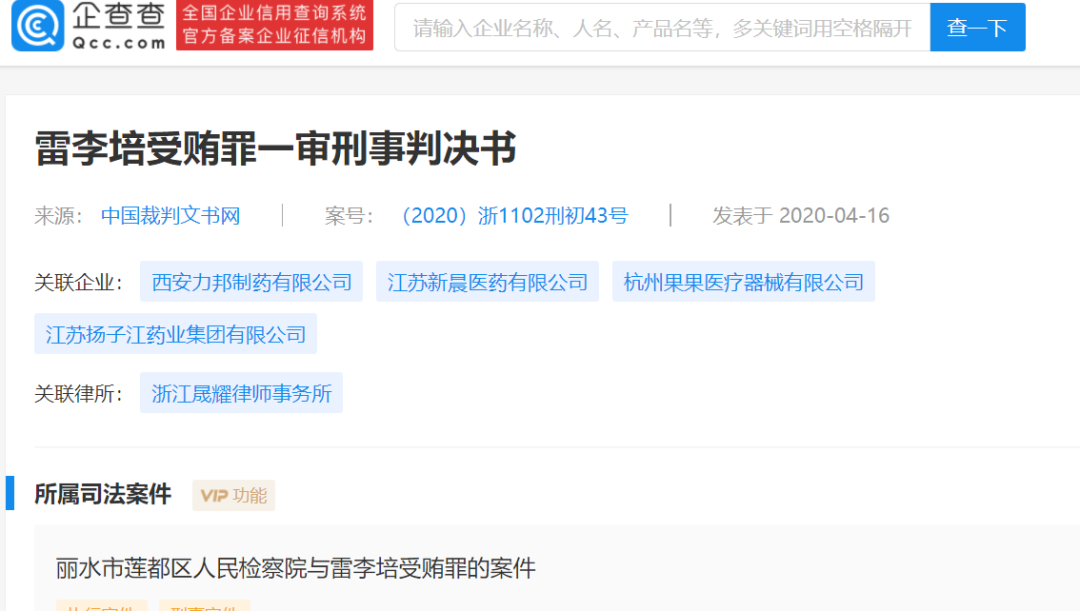This screenshot has height=611, width=1080.
Task: Click the 来源 label
Action: pyautogui.click(x=59, y=216)
